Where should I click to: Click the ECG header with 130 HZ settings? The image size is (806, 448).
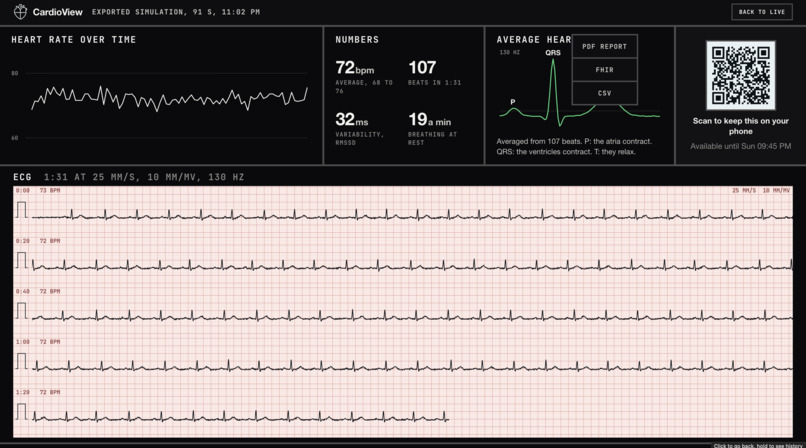pyautogui.click(x=129, y=177)
